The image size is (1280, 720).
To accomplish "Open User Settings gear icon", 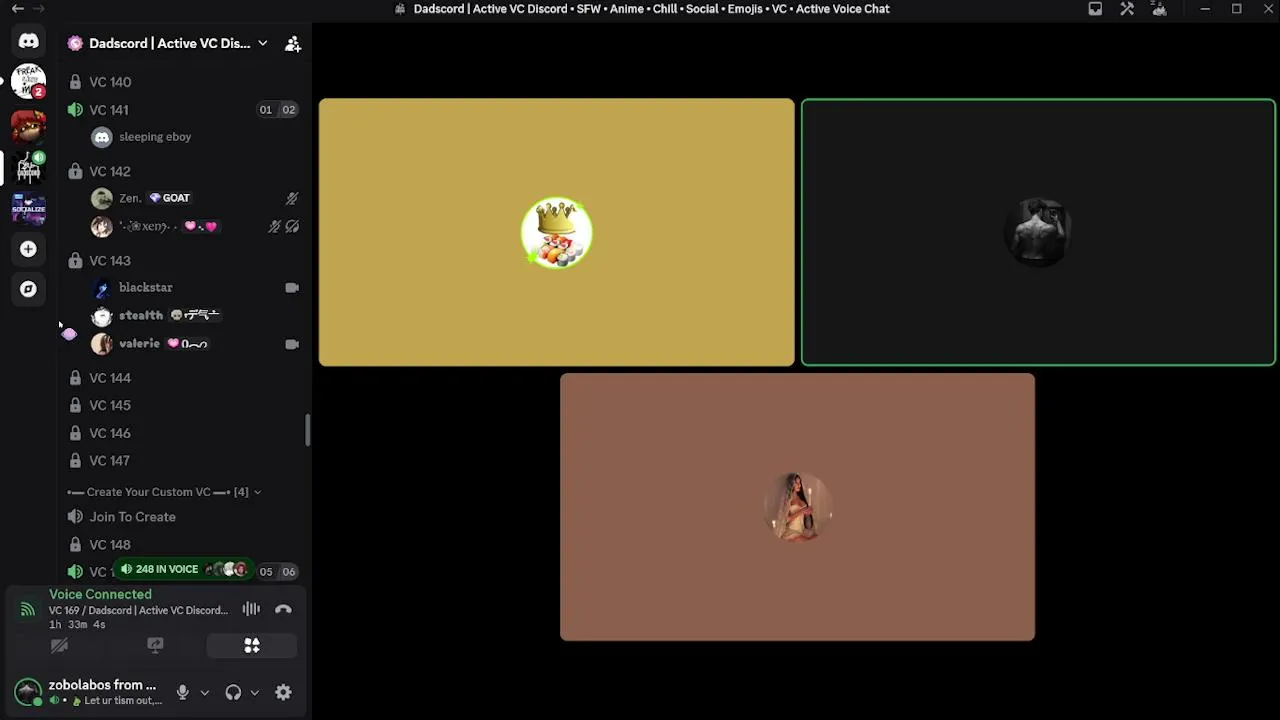I will (283, 692).
